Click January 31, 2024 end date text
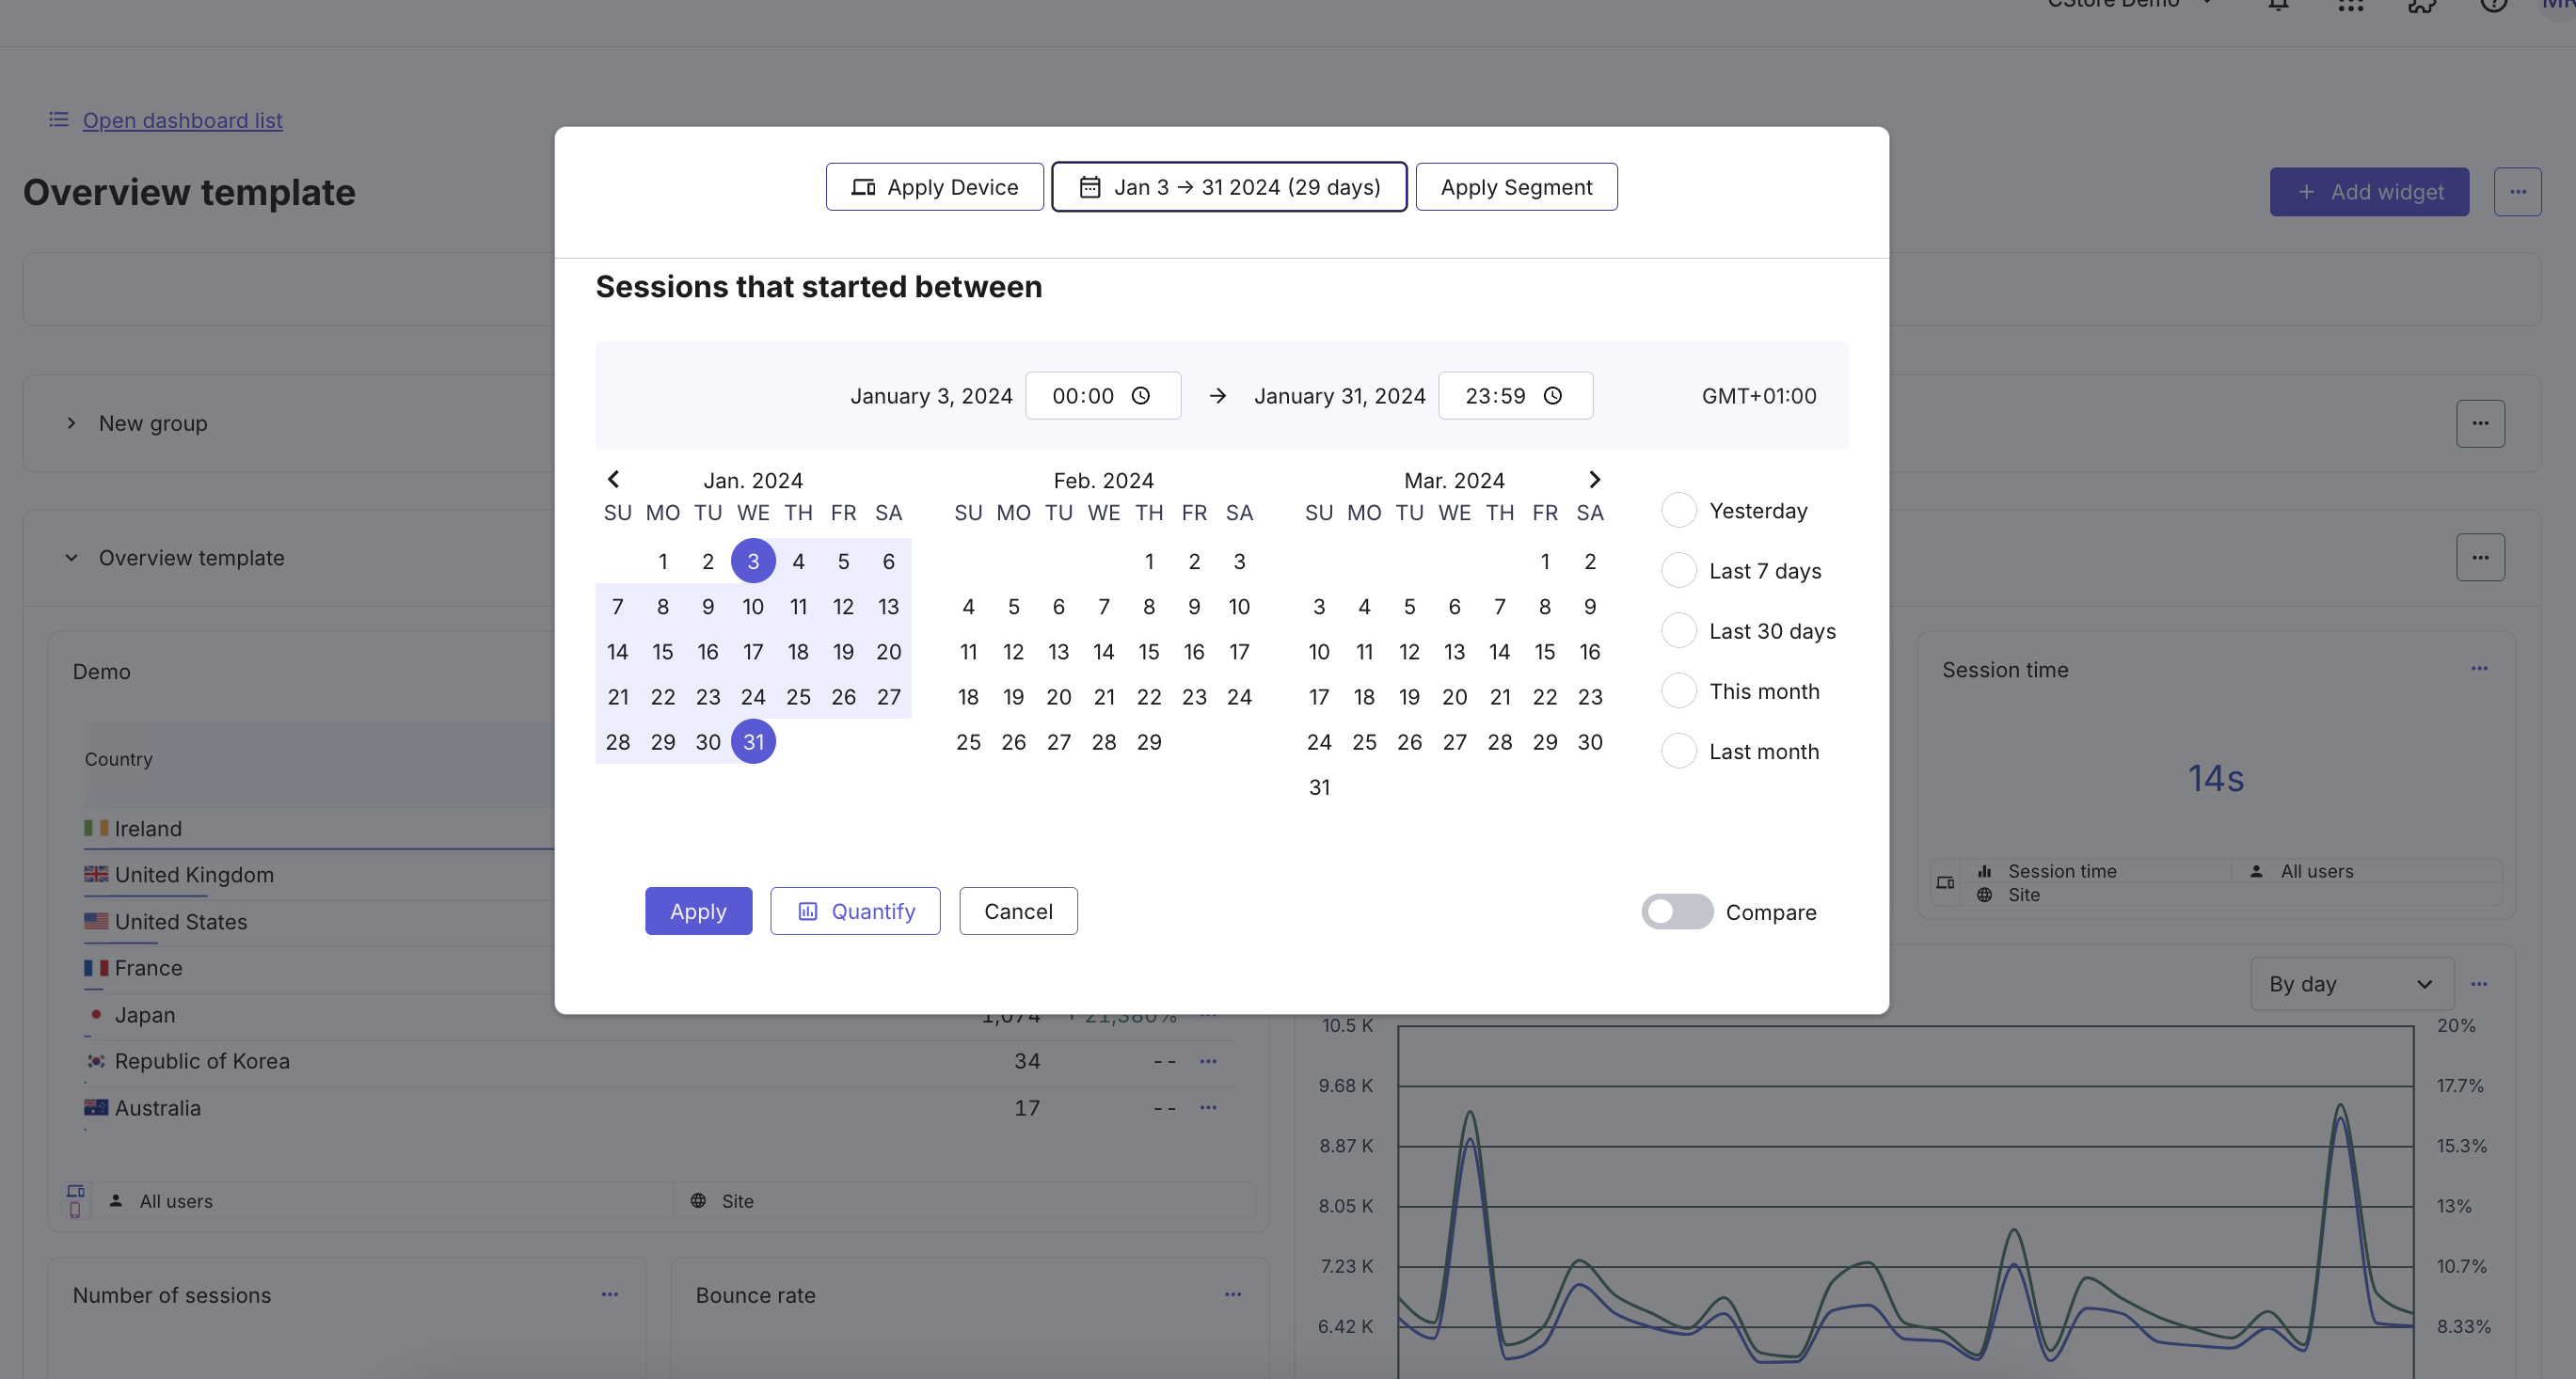Viewport: 2576px width, 1379px height. click(x=1340, y=396)
